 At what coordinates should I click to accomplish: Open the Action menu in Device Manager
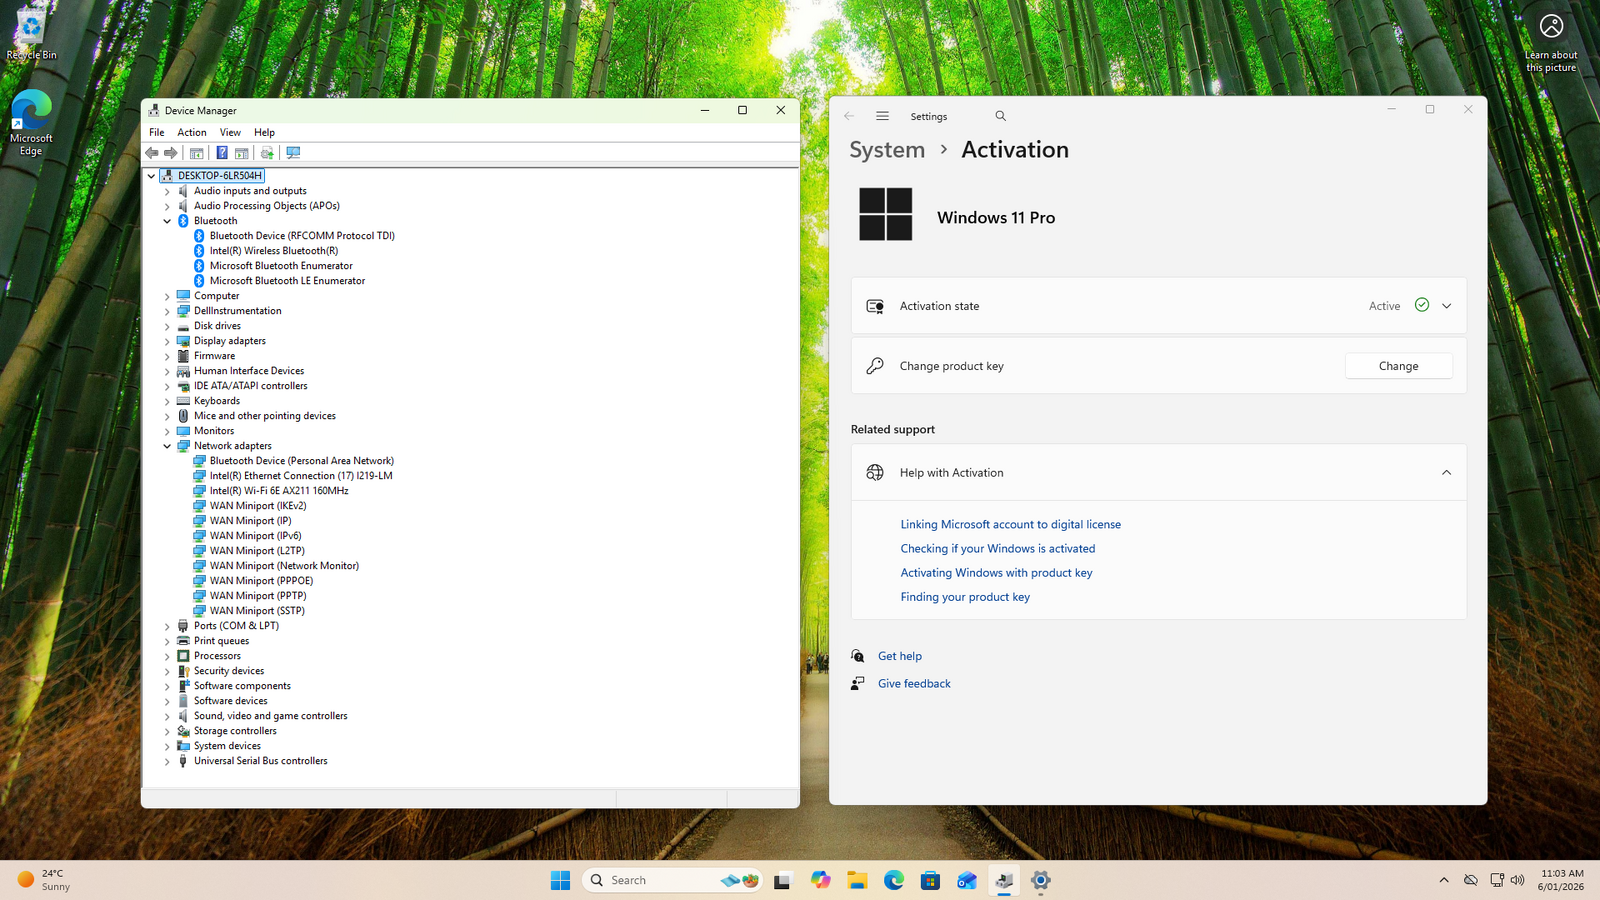pos(191,132)
